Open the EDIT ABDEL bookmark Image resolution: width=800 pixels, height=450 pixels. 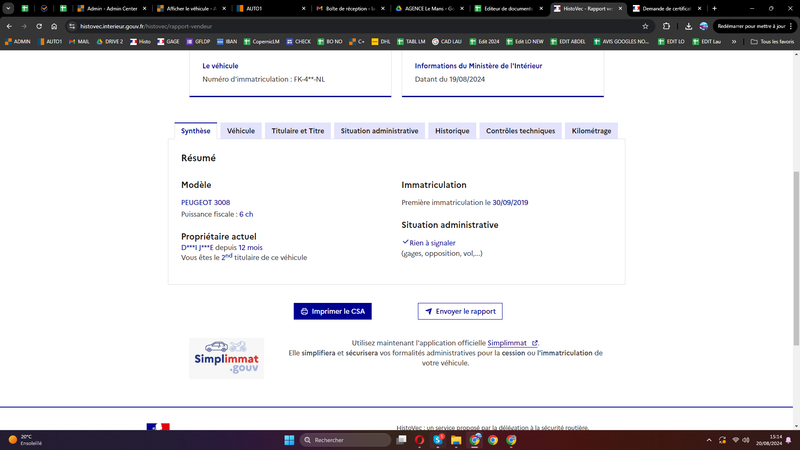[x=568, y=41]
